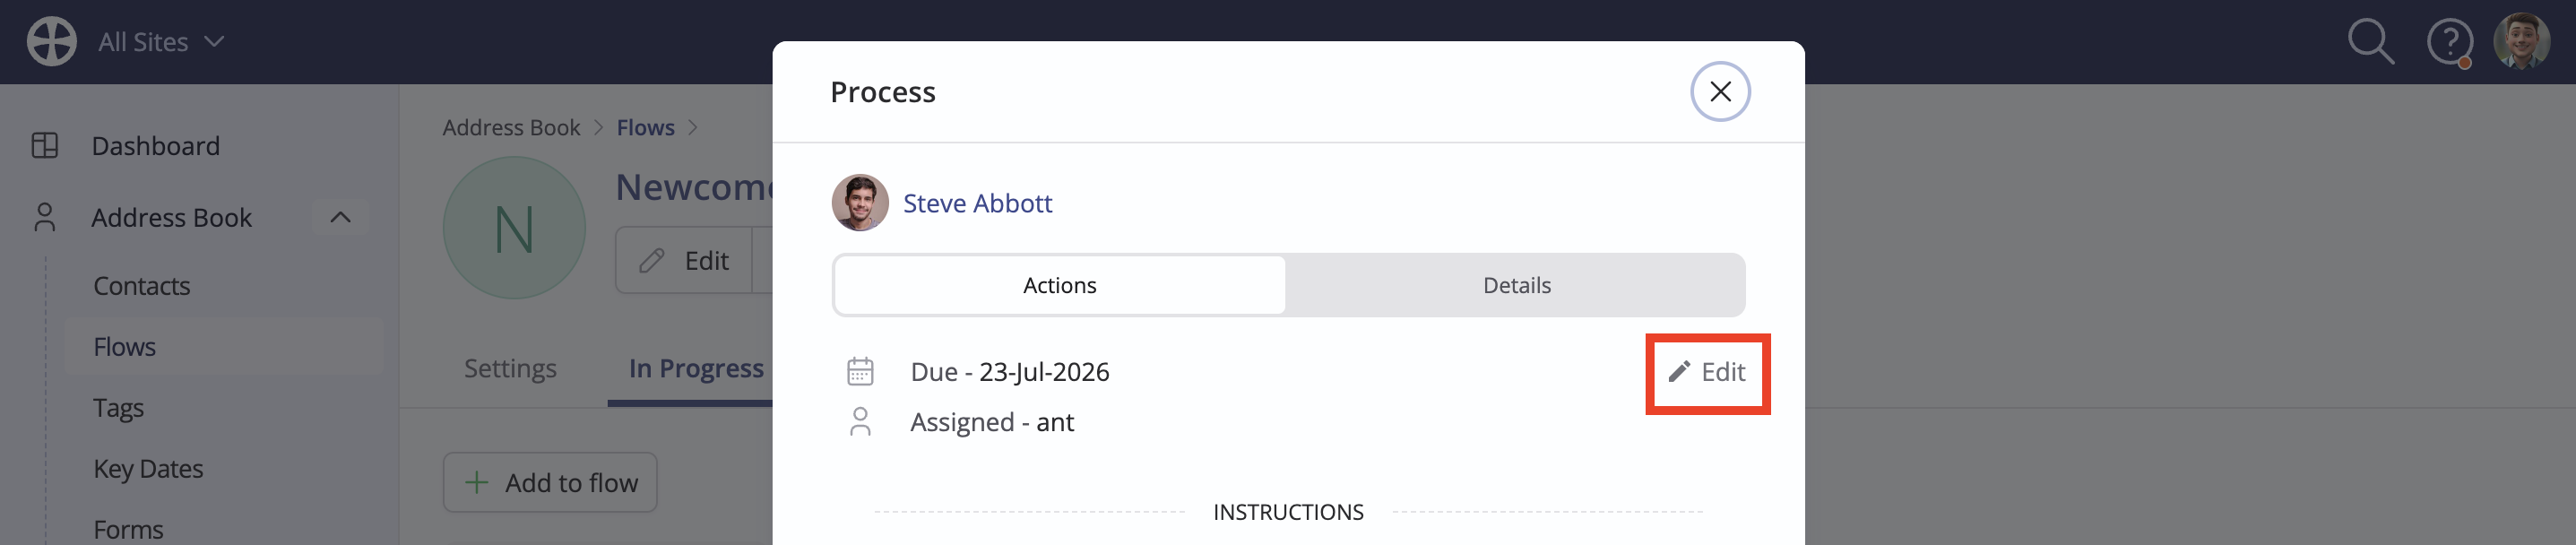Open the search magnifier icon
Viewport: 2576px width, 545px height.
[x=2371, y=42]
